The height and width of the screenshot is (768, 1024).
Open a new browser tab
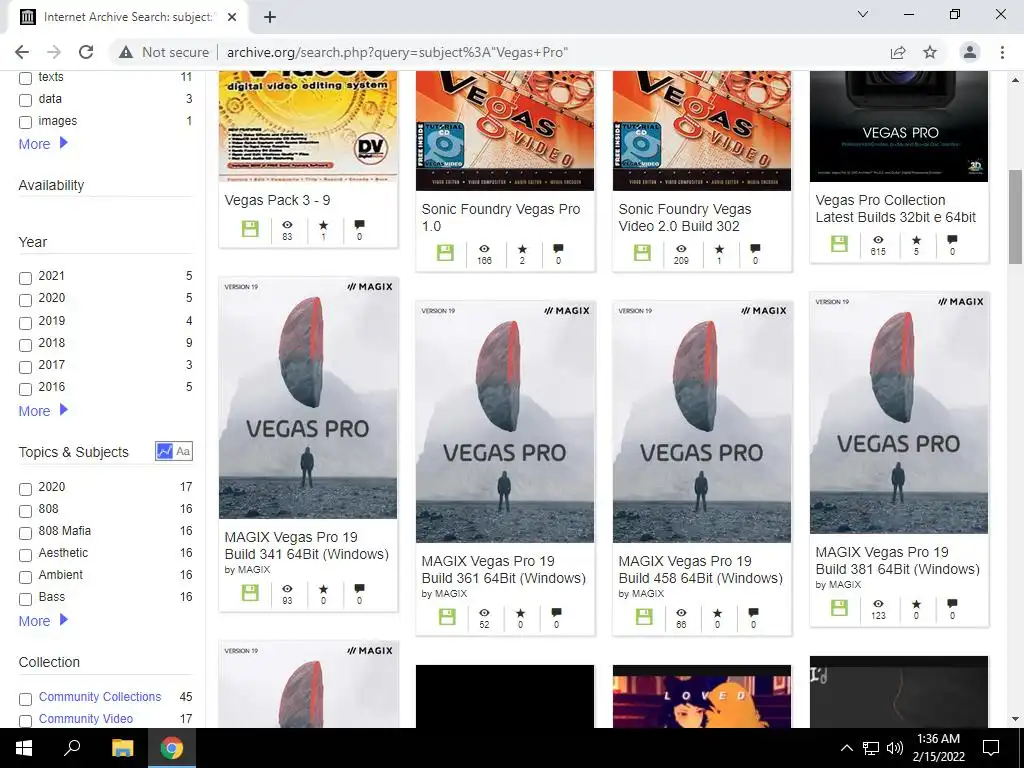pos(270,17)
